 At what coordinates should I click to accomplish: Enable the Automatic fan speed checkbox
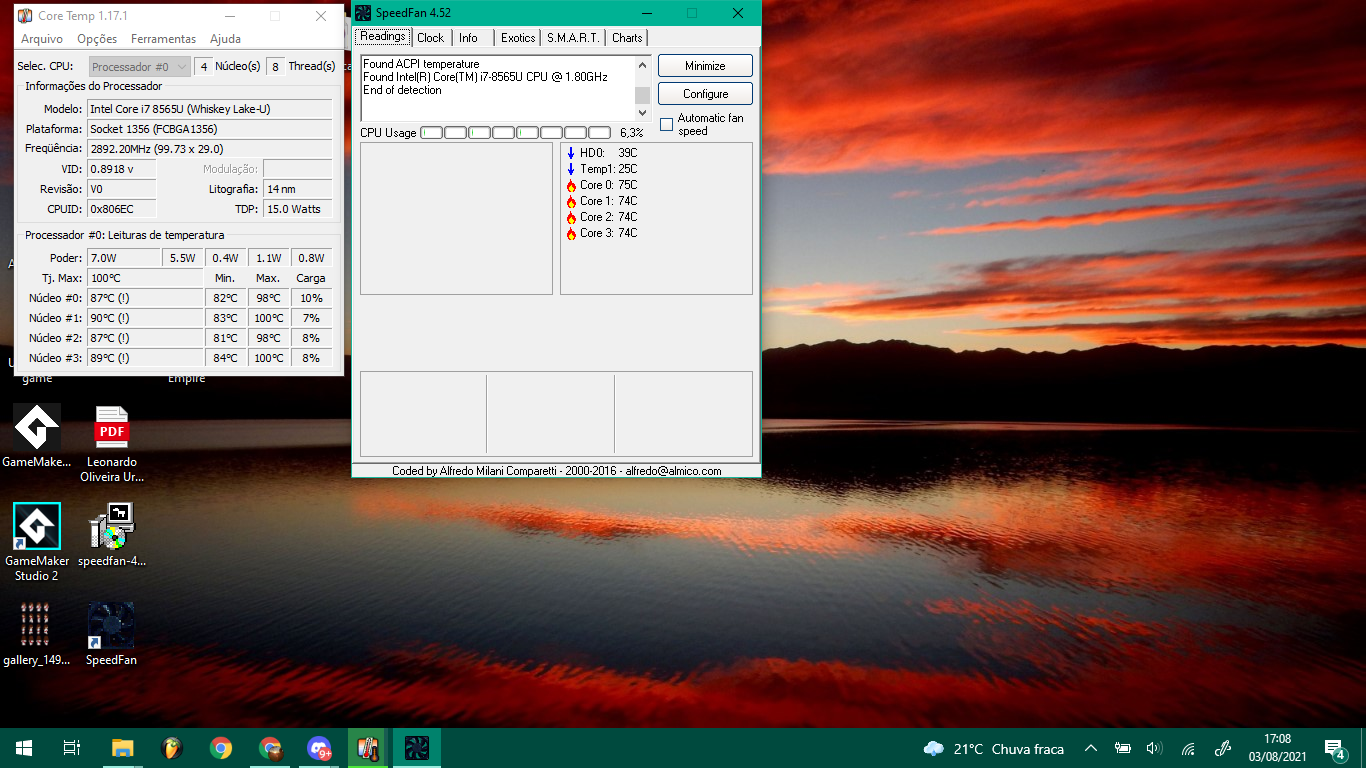pyautogui.click(x=666, y=125)
